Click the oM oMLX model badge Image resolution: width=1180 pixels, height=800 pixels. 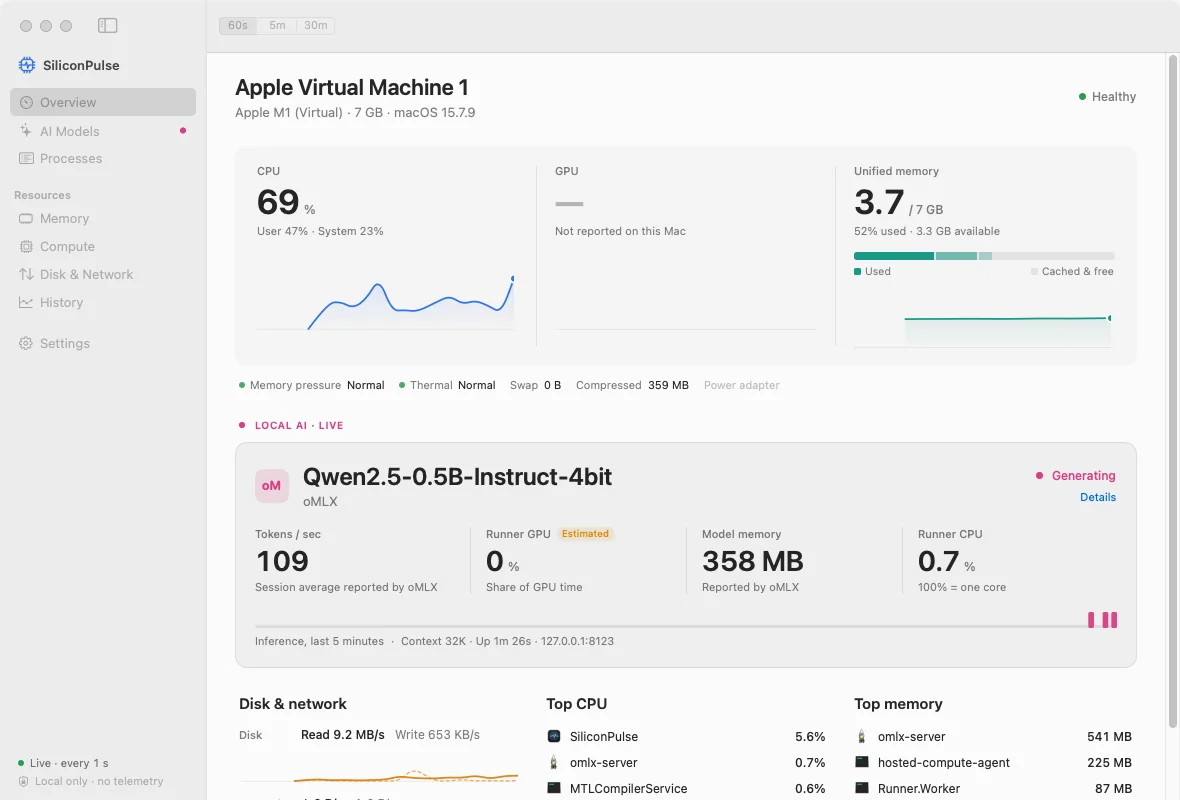[272, 486]
